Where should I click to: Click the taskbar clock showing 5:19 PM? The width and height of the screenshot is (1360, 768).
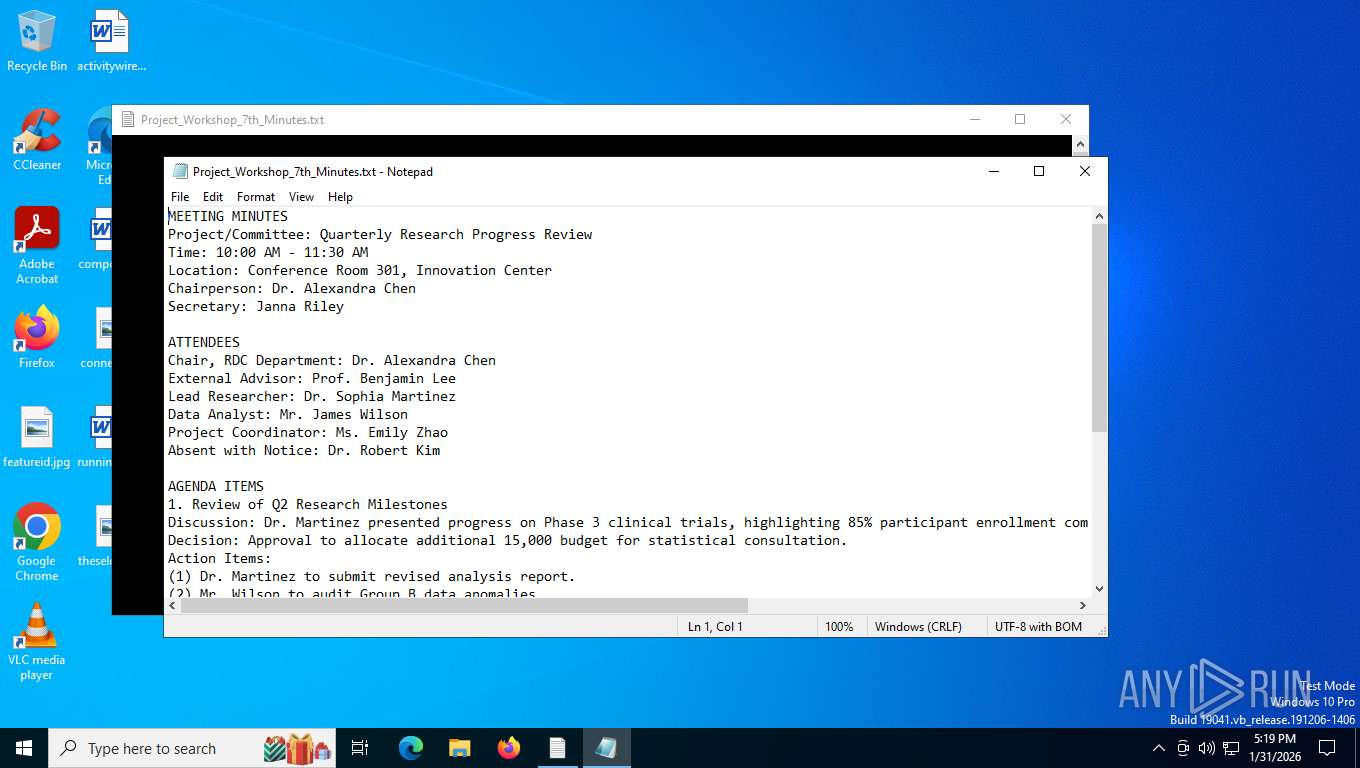tap(1274, 748)
